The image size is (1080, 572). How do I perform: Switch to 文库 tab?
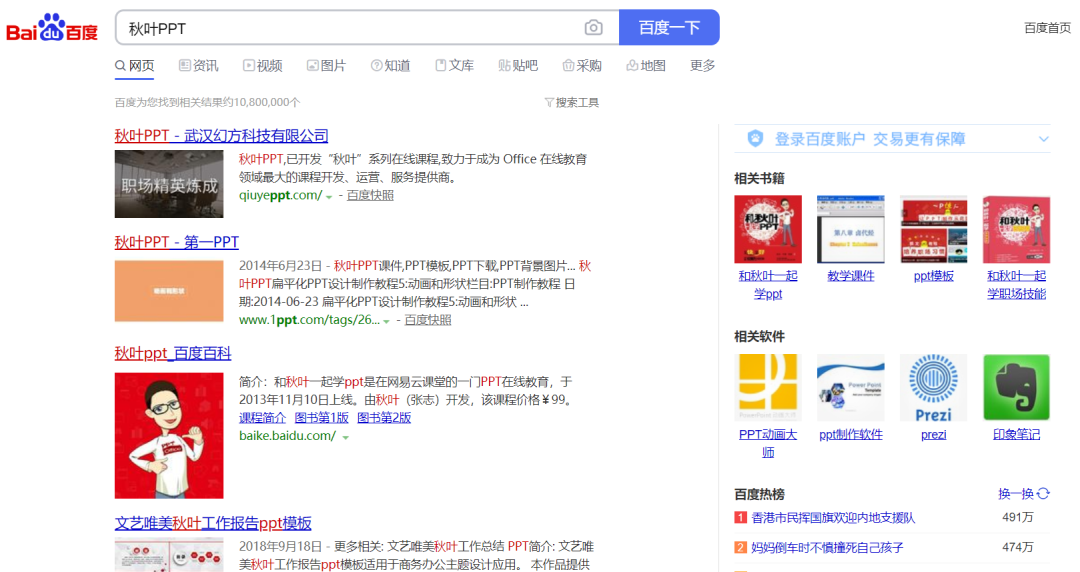455,65
